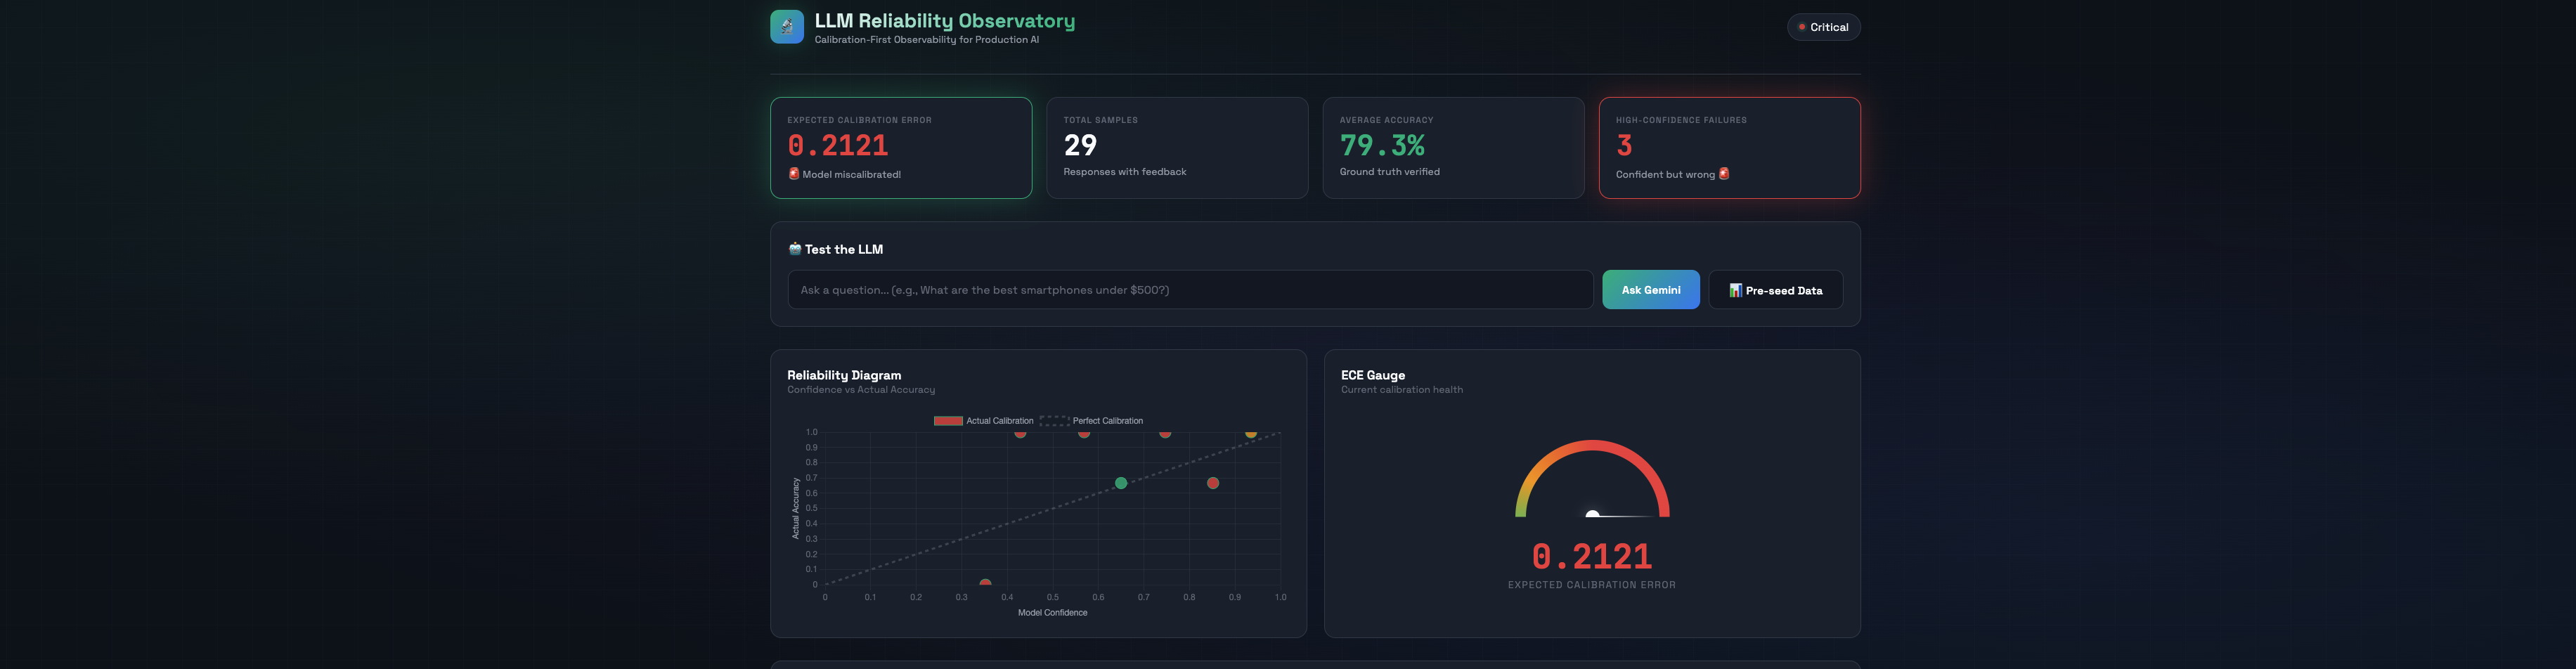This screenshot has height=669, width=2576.
Task: Click the "Ground truth verified" caption
Action: (x=1390, y=172)
